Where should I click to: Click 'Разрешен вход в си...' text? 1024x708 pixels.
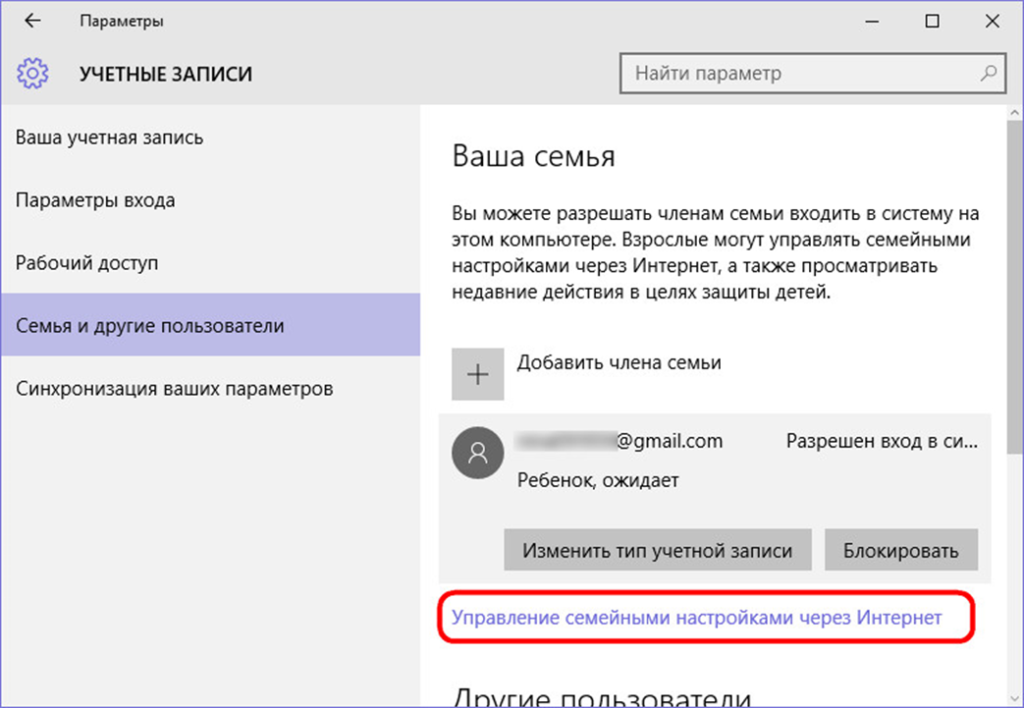tap(882, 442)
